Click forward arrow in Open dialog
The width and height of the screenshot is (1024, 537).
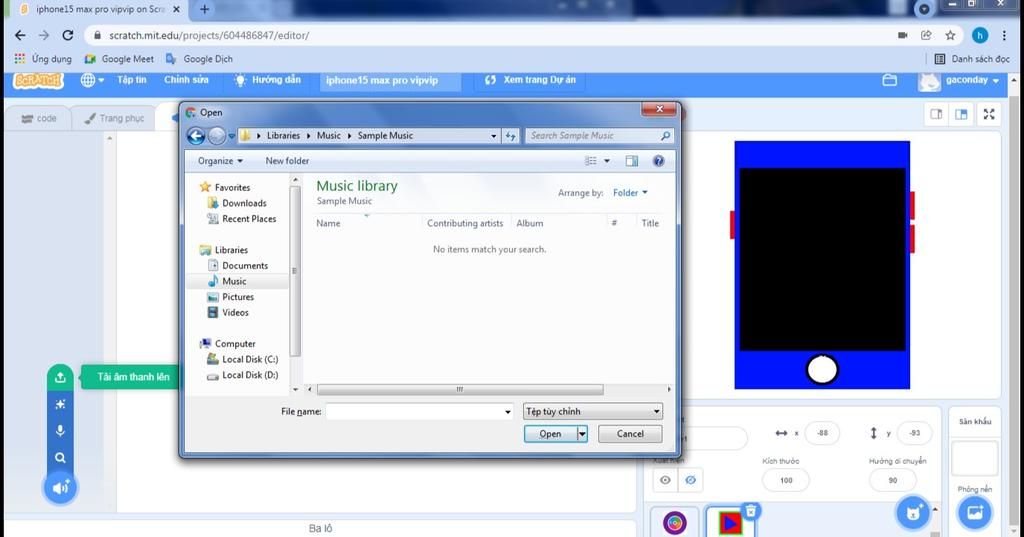tap(216, 135)
